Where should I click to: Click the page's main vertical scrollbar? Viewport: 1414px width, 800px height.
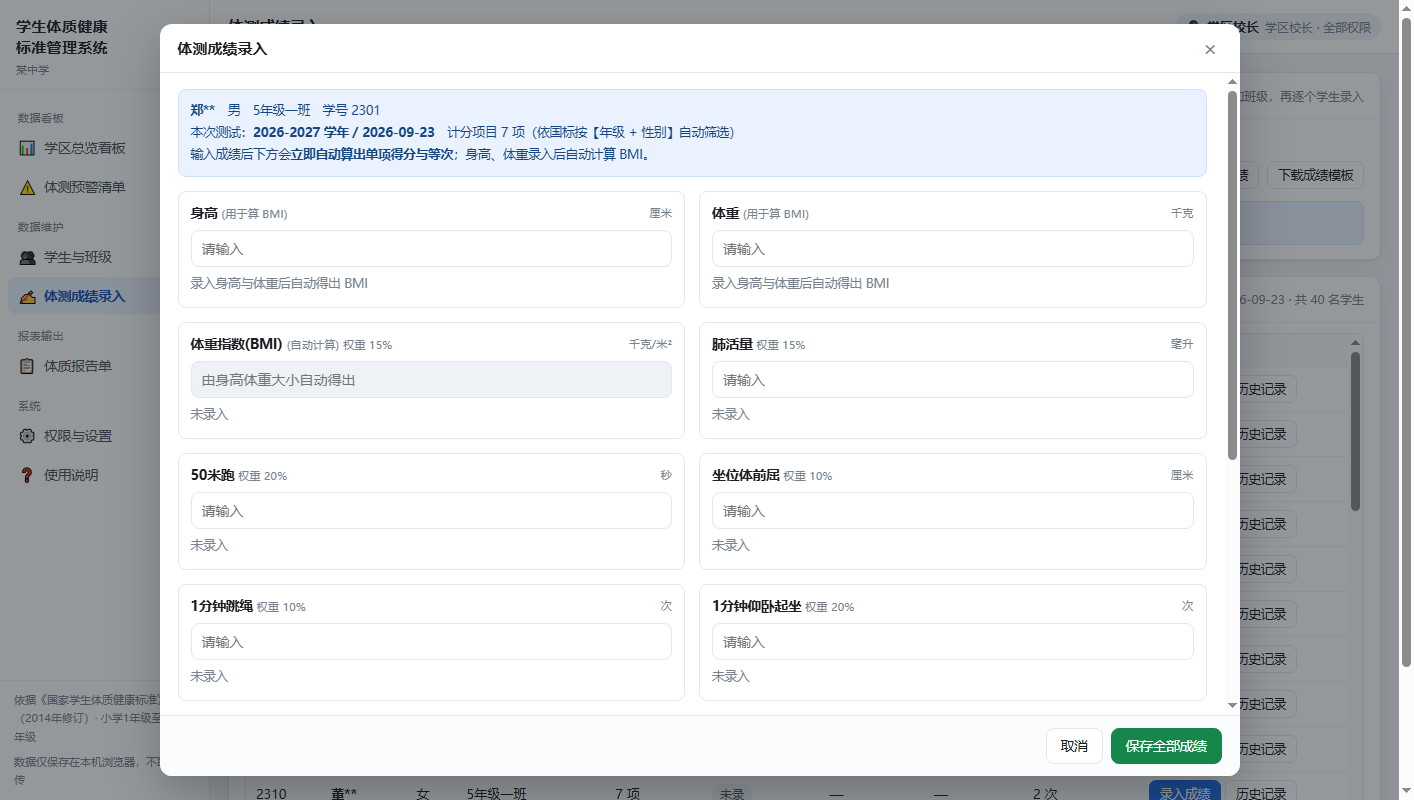[1405, 340]
